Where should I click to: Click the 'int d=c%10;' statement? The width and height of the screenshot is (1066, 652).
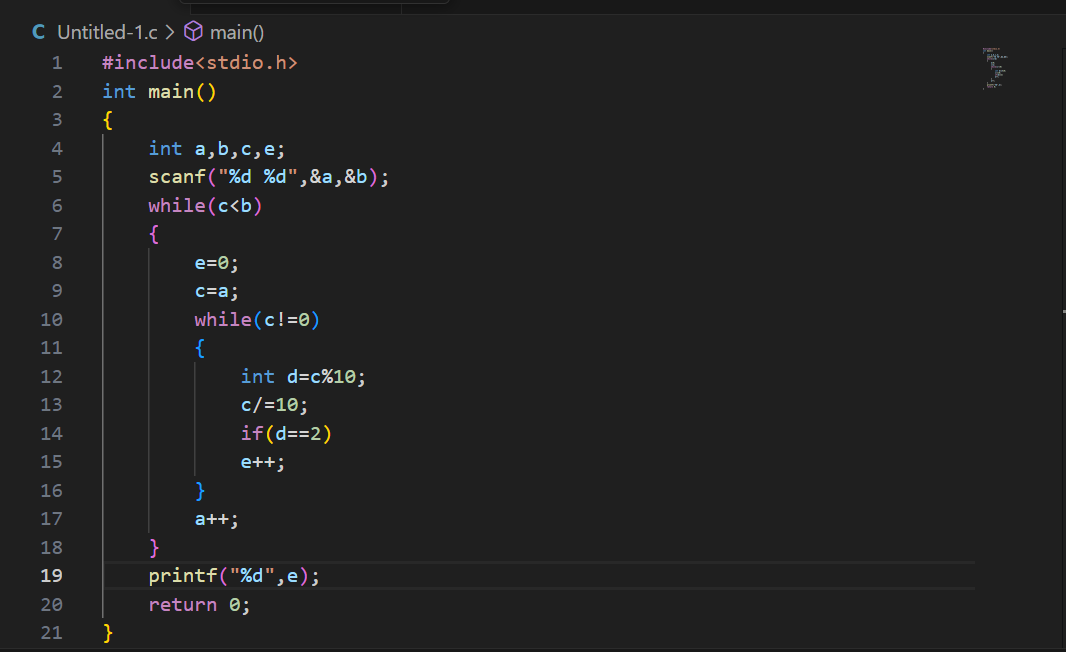coord(303,377)
